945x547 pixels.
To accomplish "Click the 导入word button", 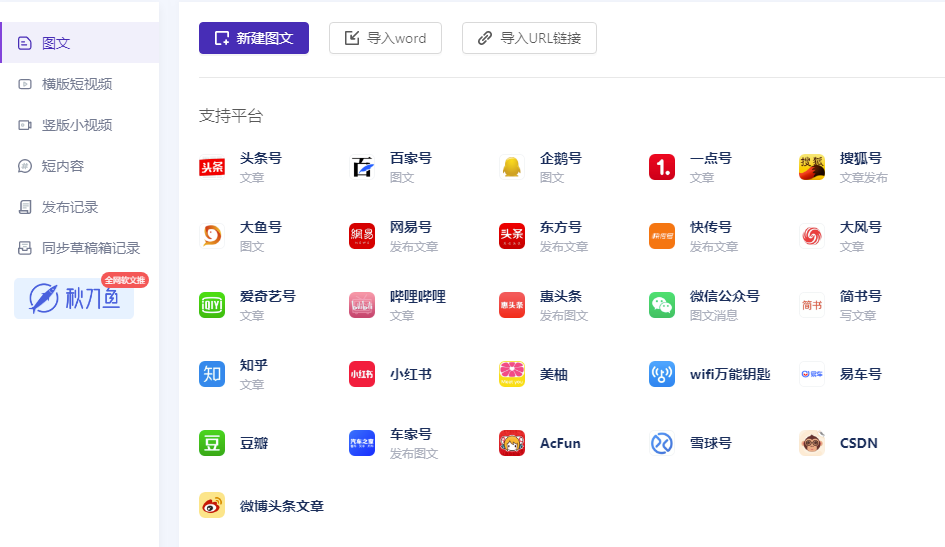I will 385,38.
